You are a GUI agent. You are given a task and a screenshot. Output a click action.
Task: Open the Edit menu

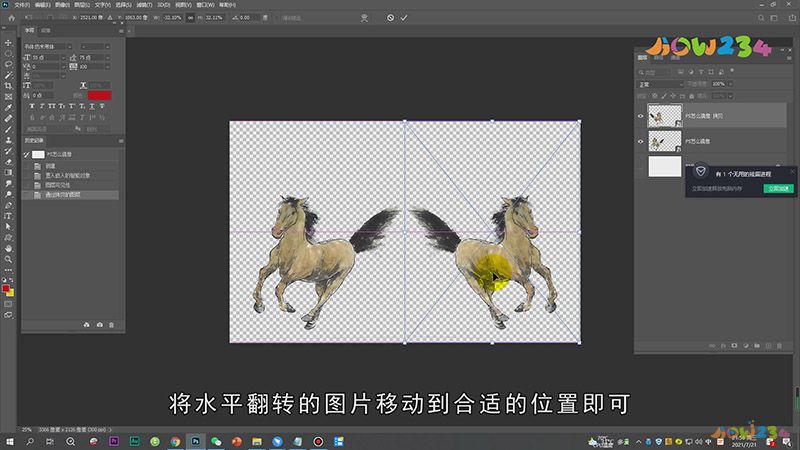tap(42, 5)
